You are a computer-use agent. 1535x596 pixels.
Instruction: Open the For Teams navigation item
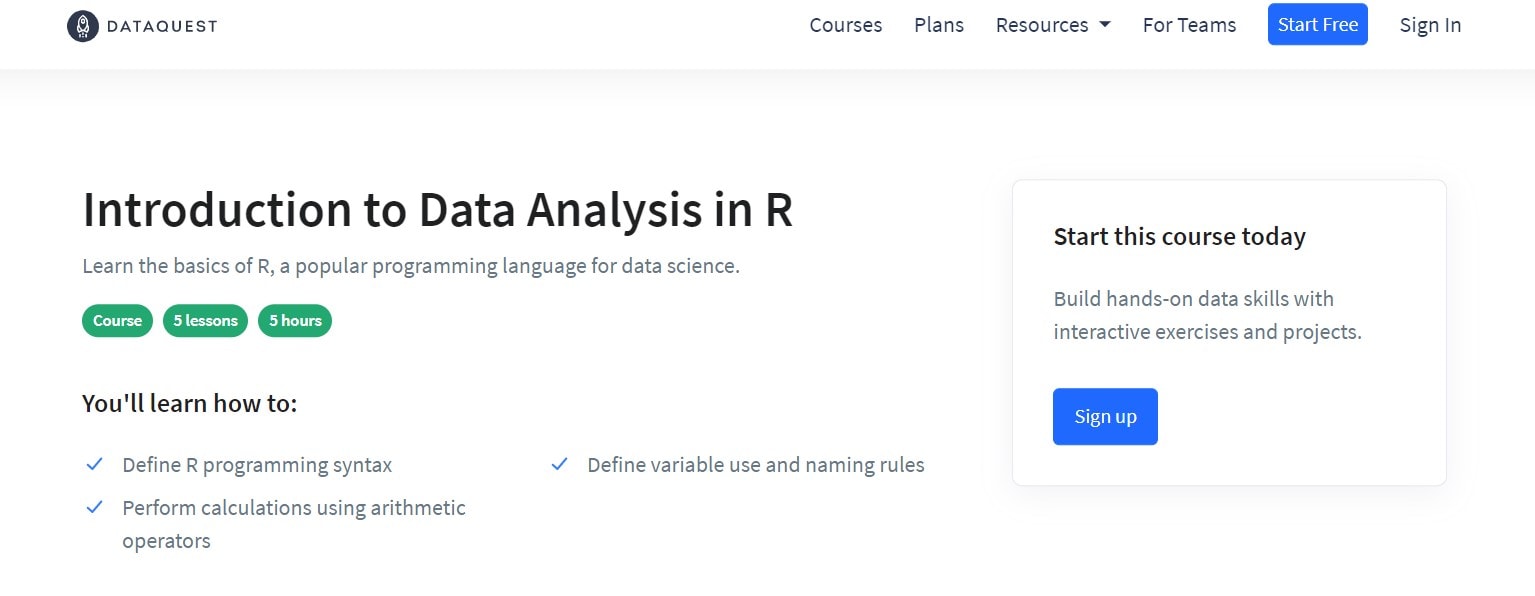coord(1189,25)
